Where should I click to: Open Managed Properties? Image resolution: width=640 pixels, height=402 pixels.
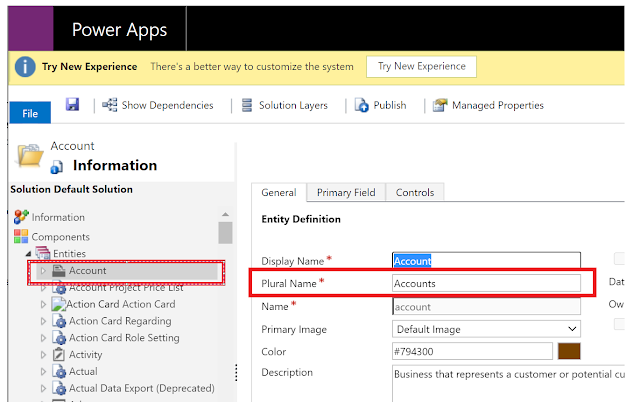coord(441,105)
